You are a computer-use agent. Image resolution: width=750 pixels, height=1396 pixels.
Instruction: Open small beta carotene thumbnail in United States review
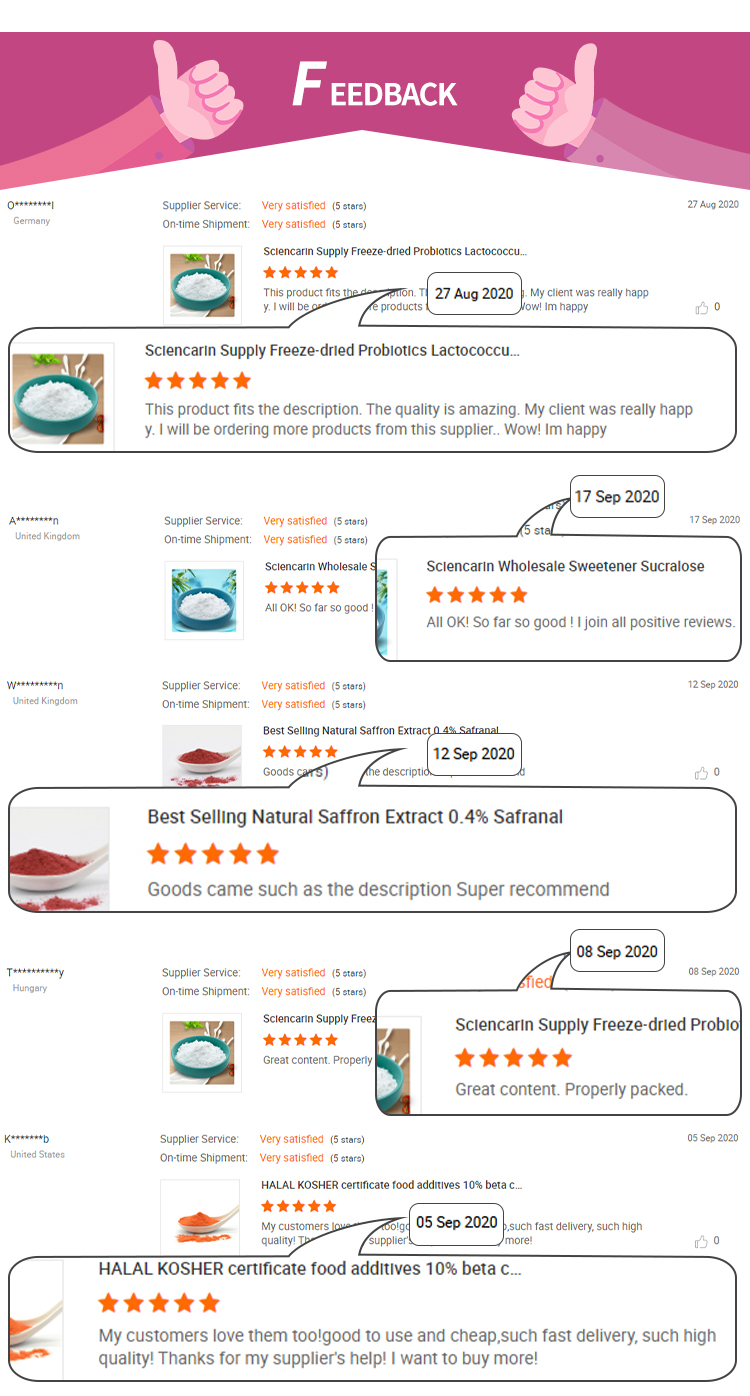(x=200, y=1216)
